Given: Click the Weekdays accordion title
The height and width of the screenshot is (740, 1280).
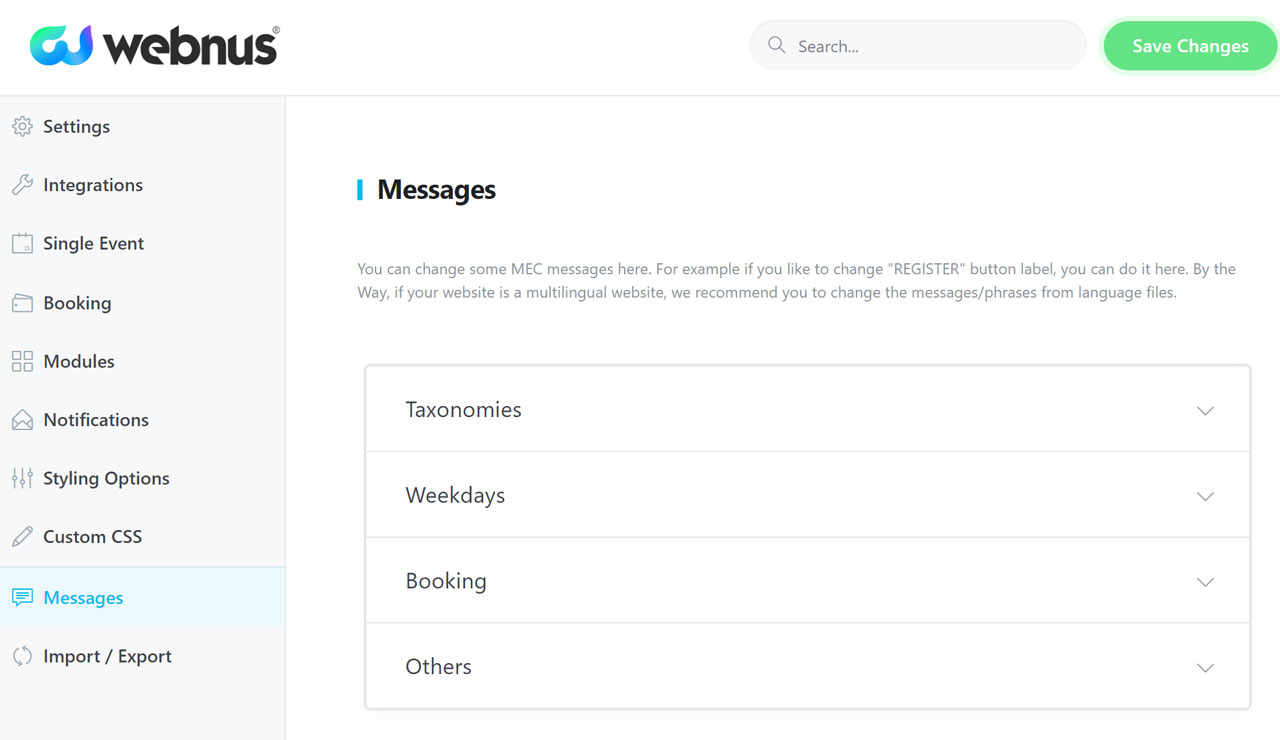Looking at the screenshot, I should [455, 496].
